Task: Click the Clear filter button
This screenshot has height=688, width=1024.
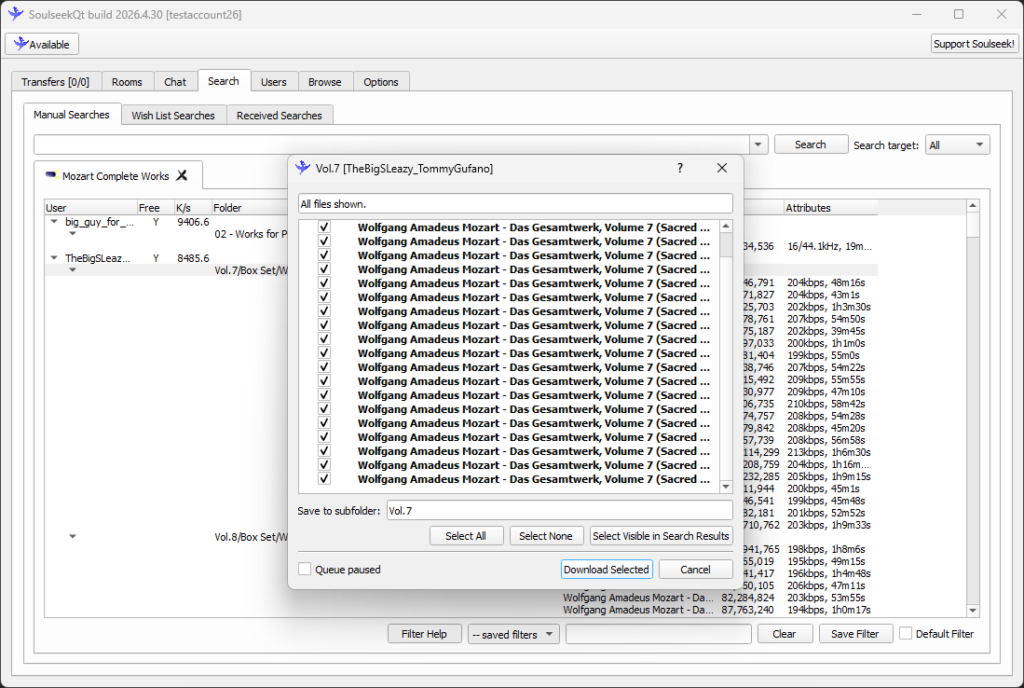Action: (784, 634)
